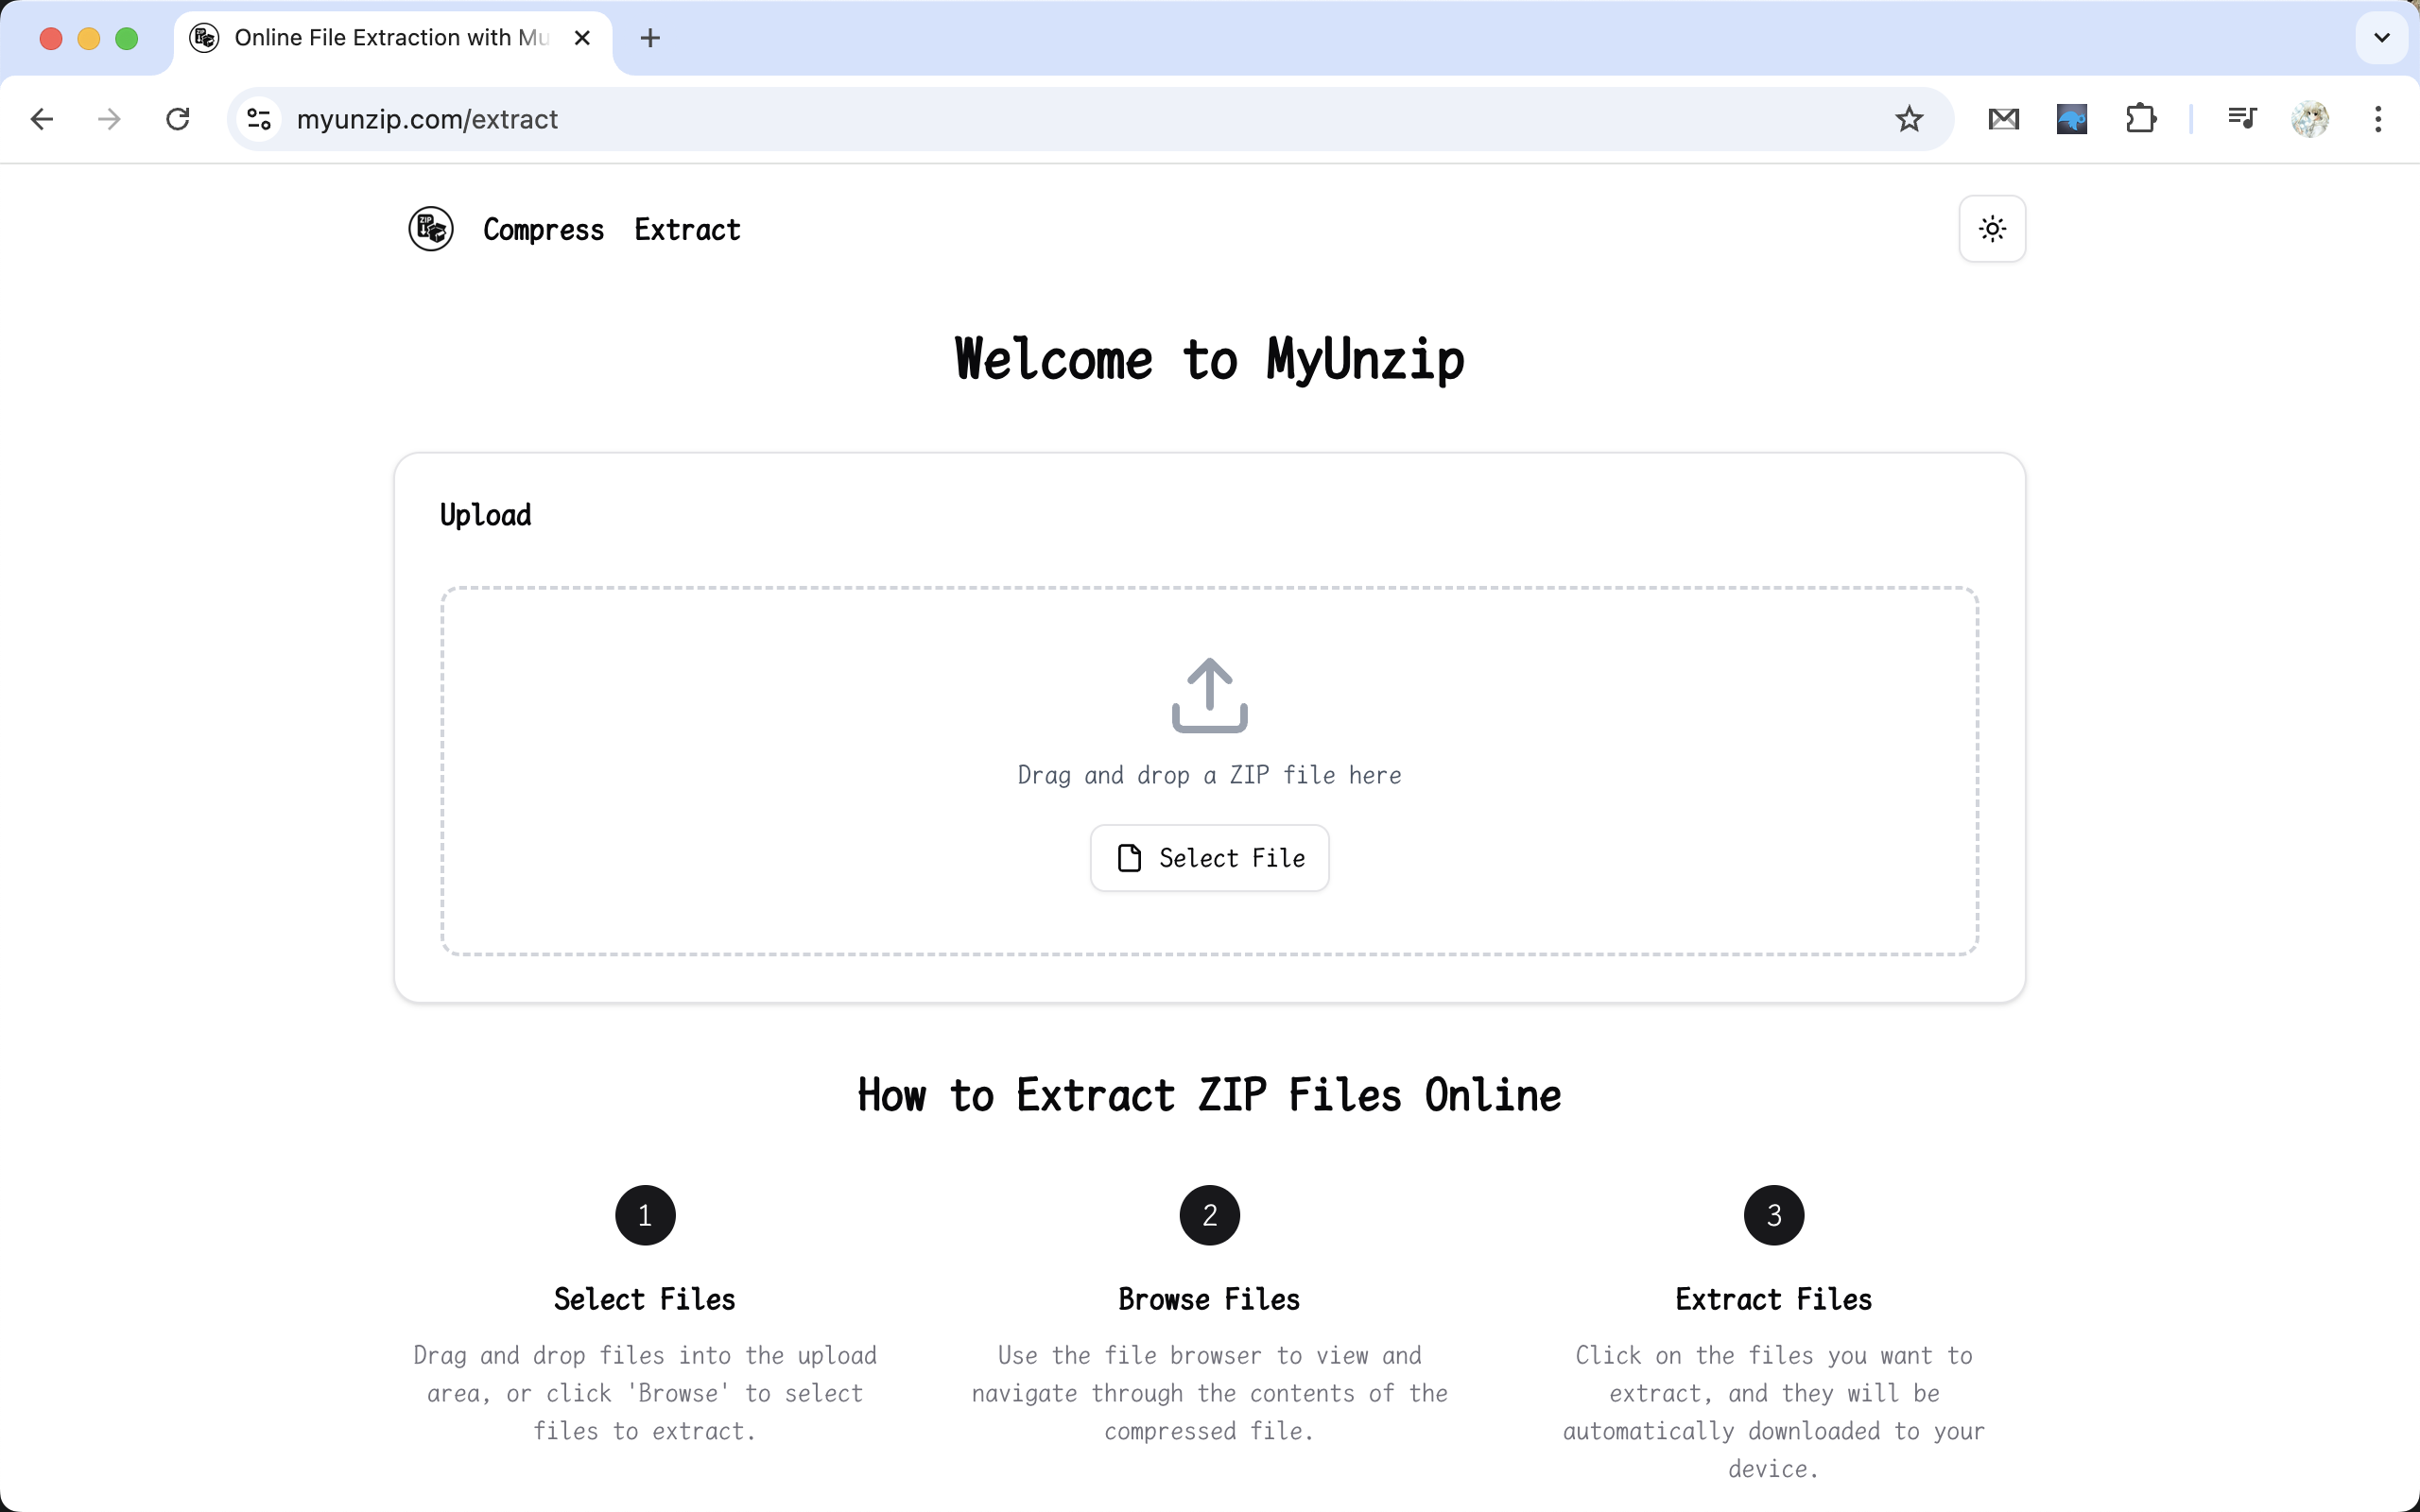This screenshot has height=1512, width=2420.
Task: Click the 'Extract Files' step heading
Action: coord(1774,1299)
